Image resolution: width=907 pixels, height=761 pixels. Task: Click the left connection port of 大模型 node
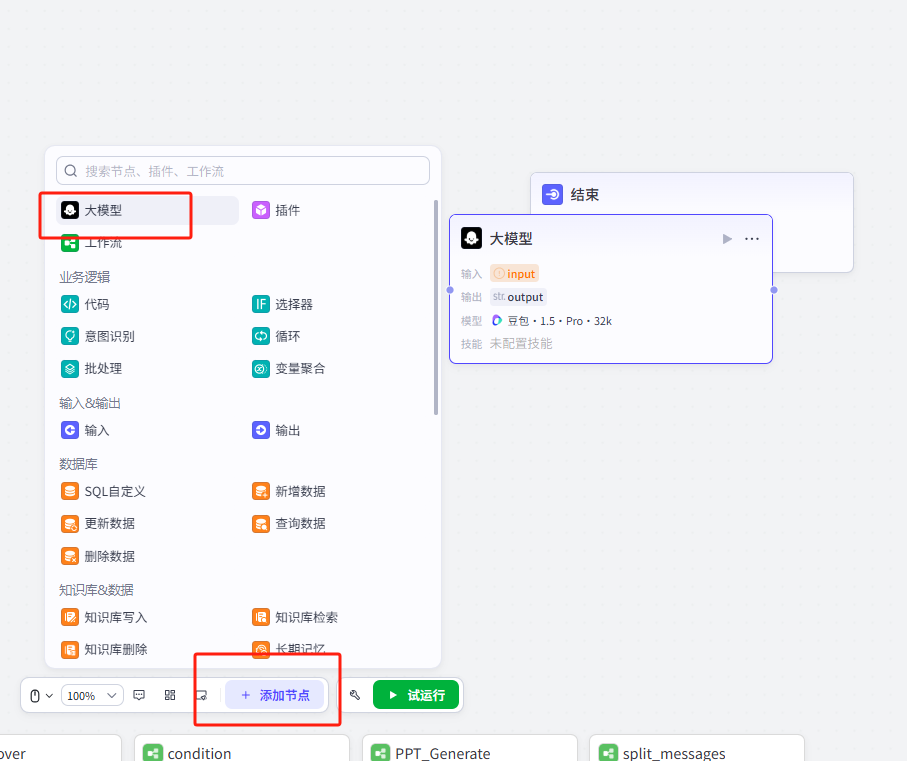click(450, 290)
